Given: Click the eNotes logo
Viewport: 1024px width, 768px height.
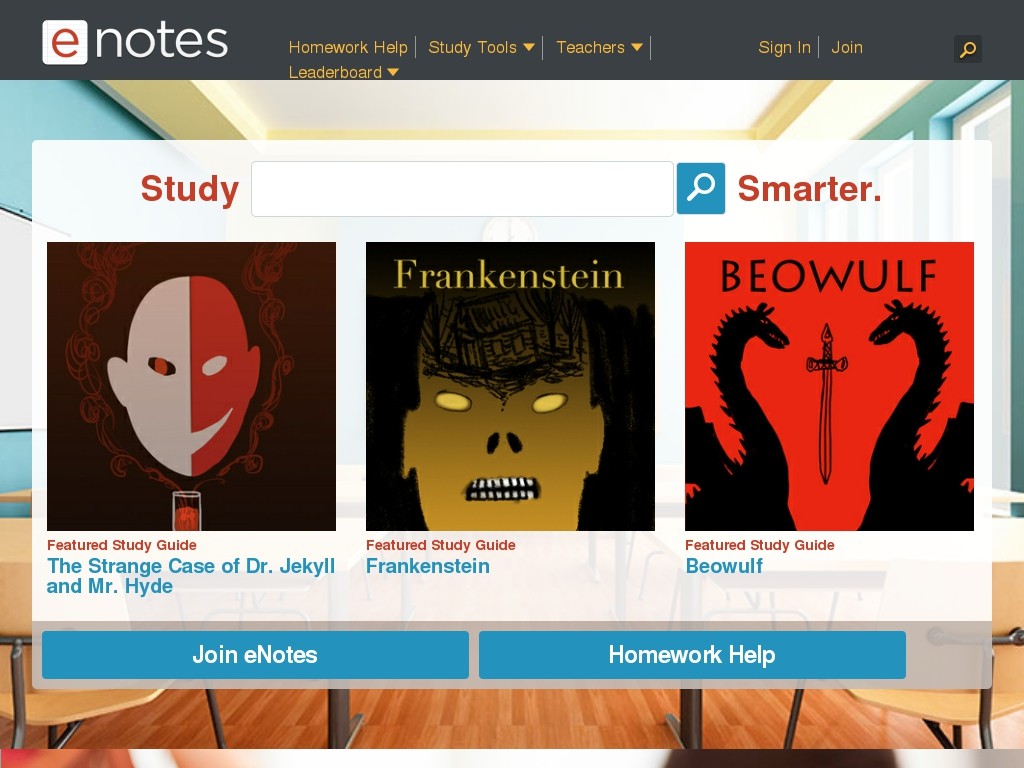Looking at the screenshot, I should tap(135, 42).
